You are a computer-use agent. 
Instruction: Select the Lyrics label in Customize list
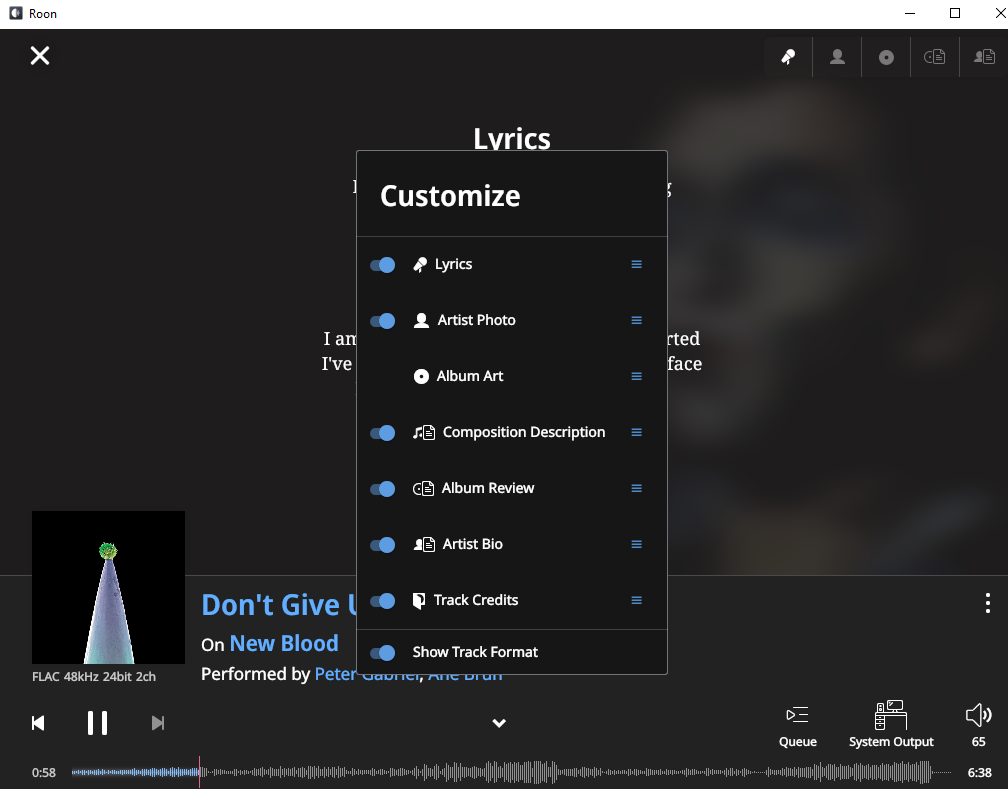pyautogui.click(x=453, y=264)
